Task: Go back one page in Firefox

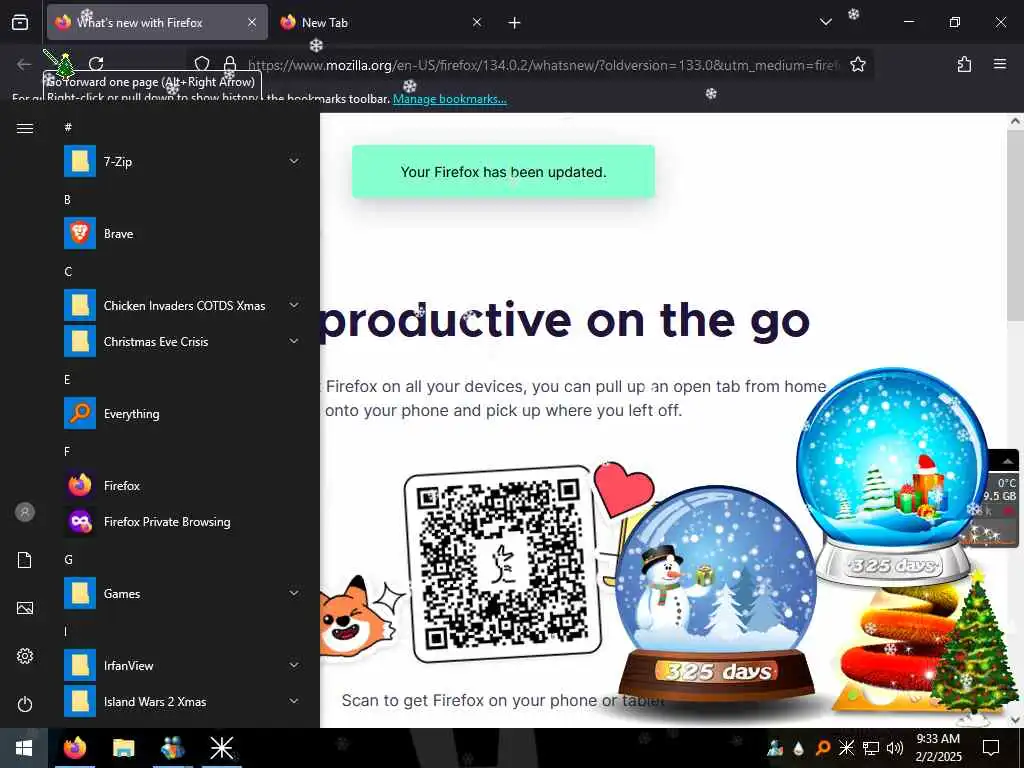Action: (x=24, y=64)
